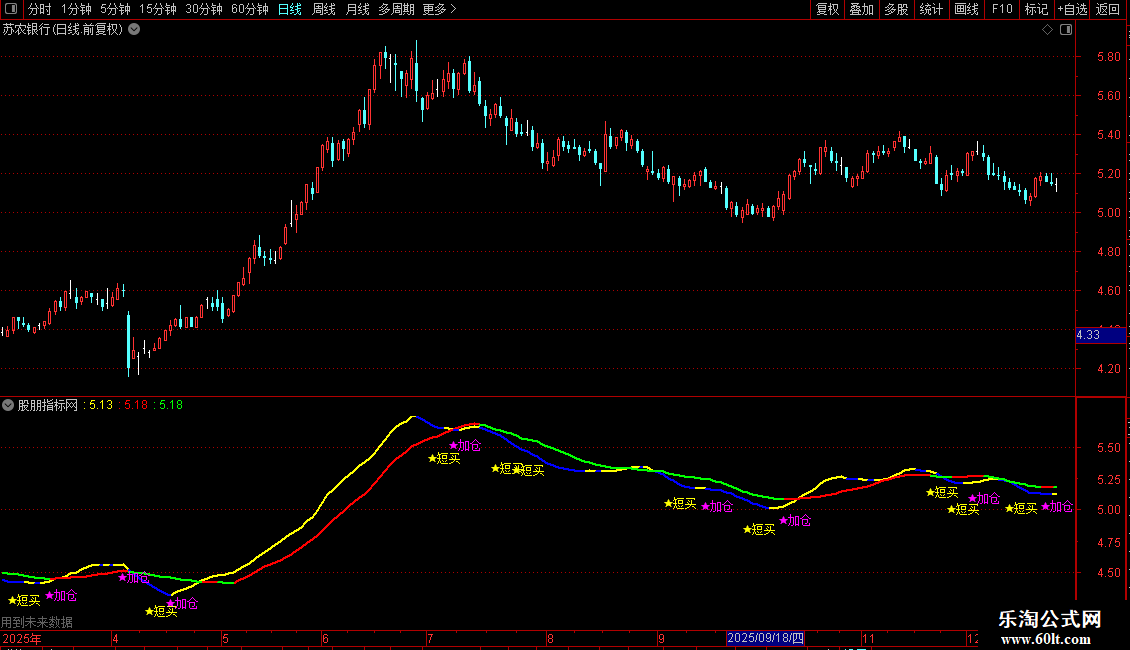The image size is (1130, 650).
Task: Open F10 company info
Action: pos(1002,9)
